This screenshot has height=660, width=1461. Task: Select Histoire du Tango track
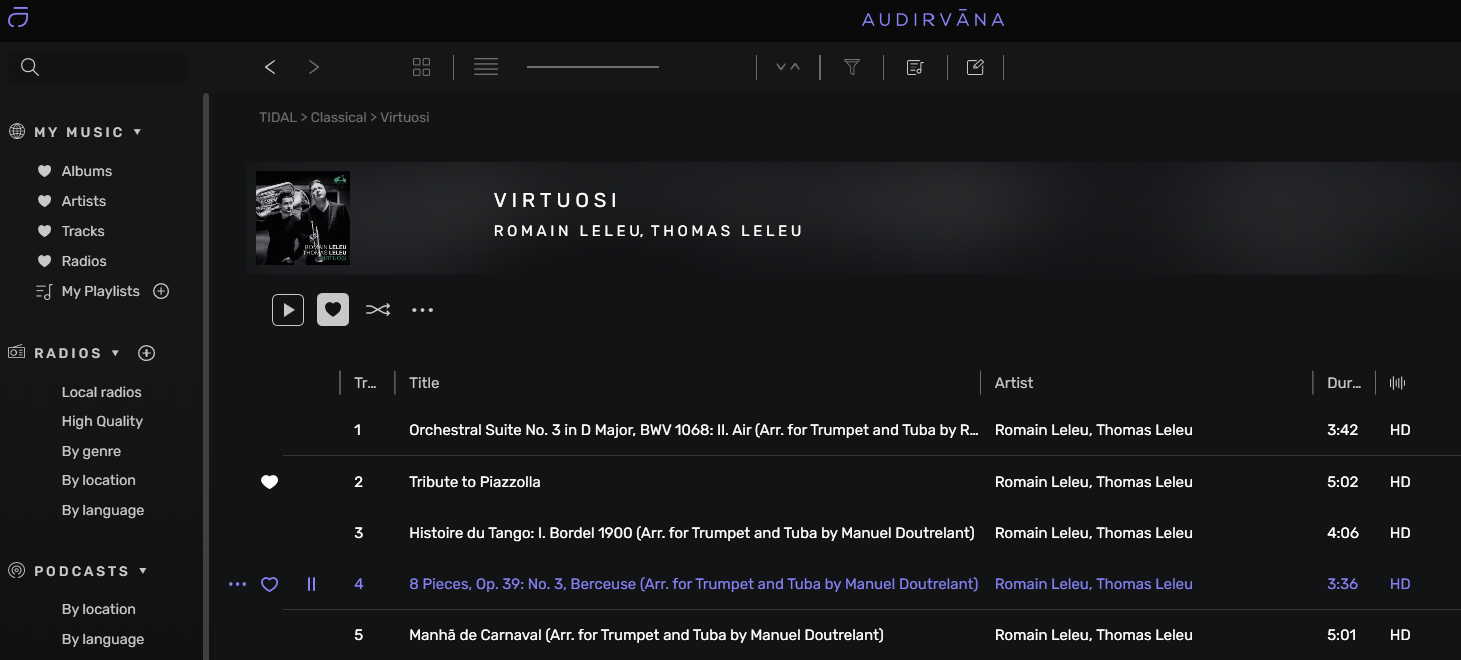(x=692, y=533)
